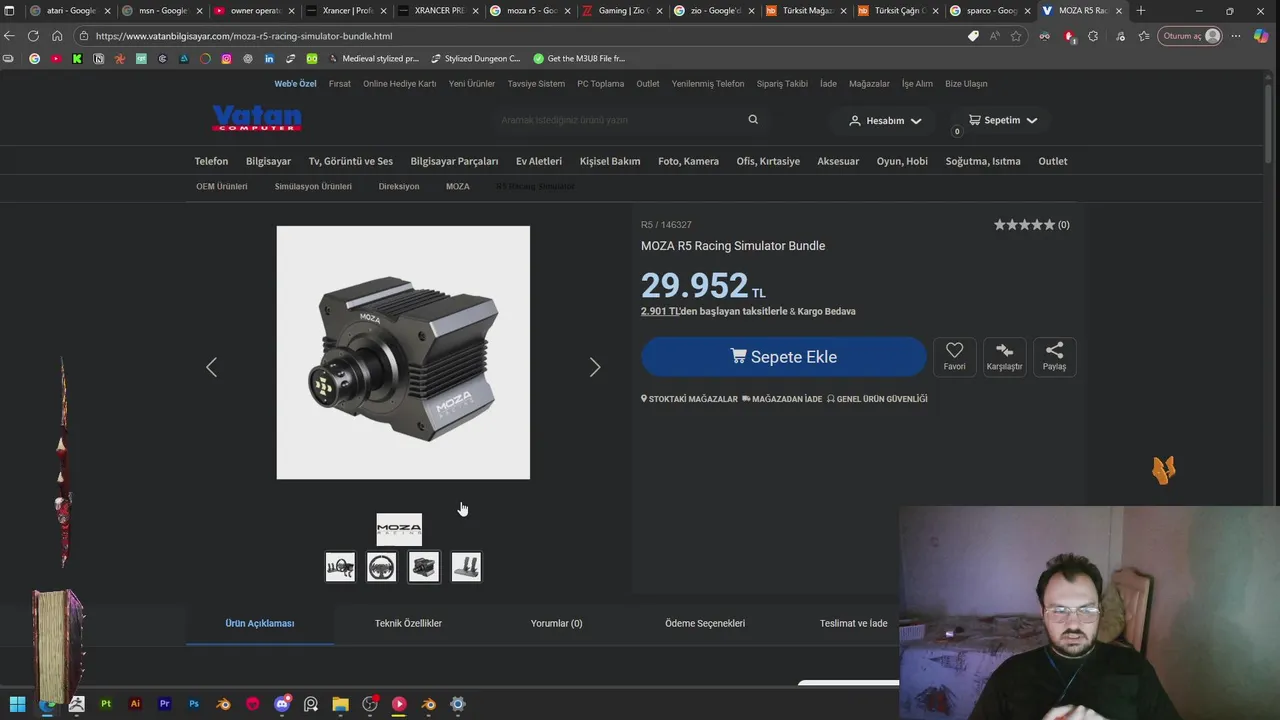Image resolution: width=1280 pixels, height=720 pixels.
Task: Open the Instagram bookmark
Action: pyautogui.click(x=226, y=59)
